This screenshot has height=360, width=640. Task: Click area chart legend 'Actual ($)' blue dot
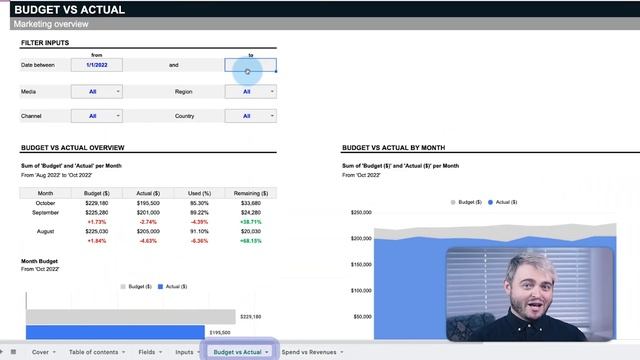490,202
